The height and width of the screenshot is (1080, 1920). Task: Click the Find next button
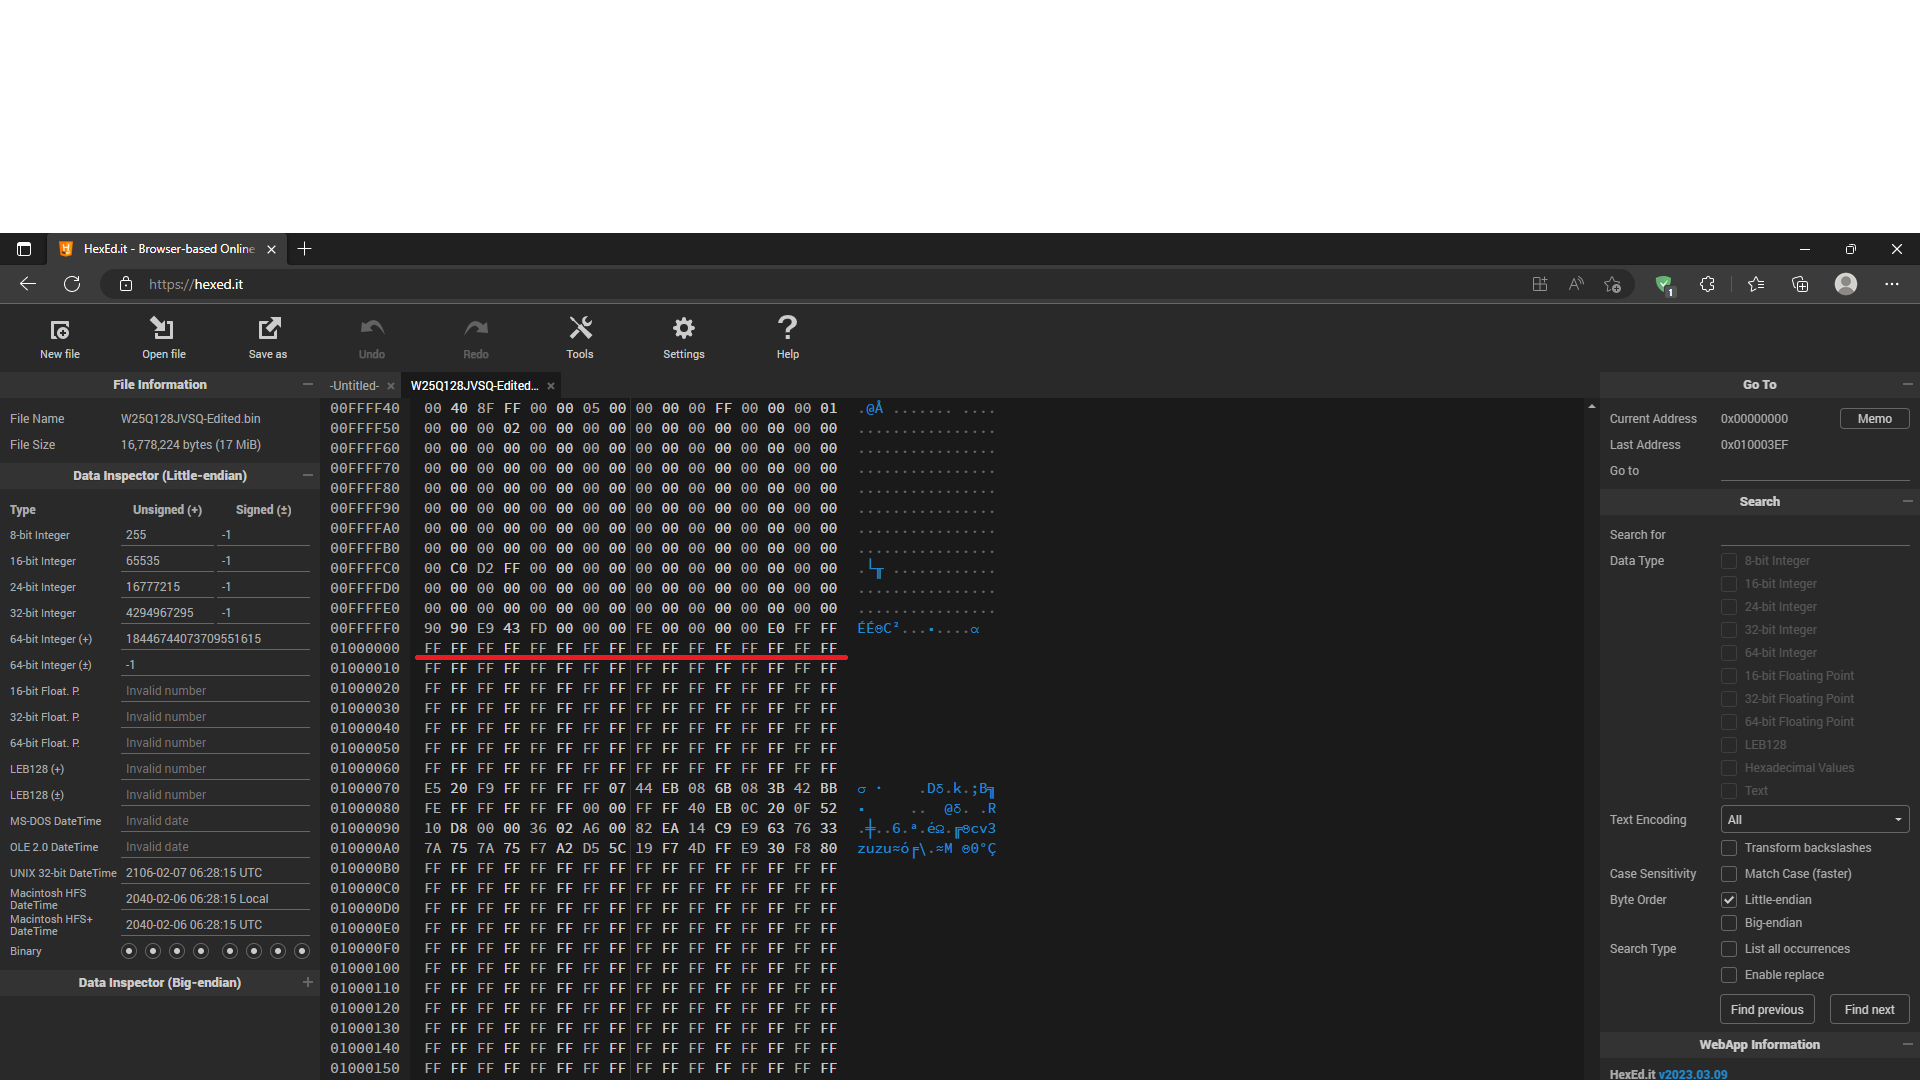click(x=1869, y=1010)
